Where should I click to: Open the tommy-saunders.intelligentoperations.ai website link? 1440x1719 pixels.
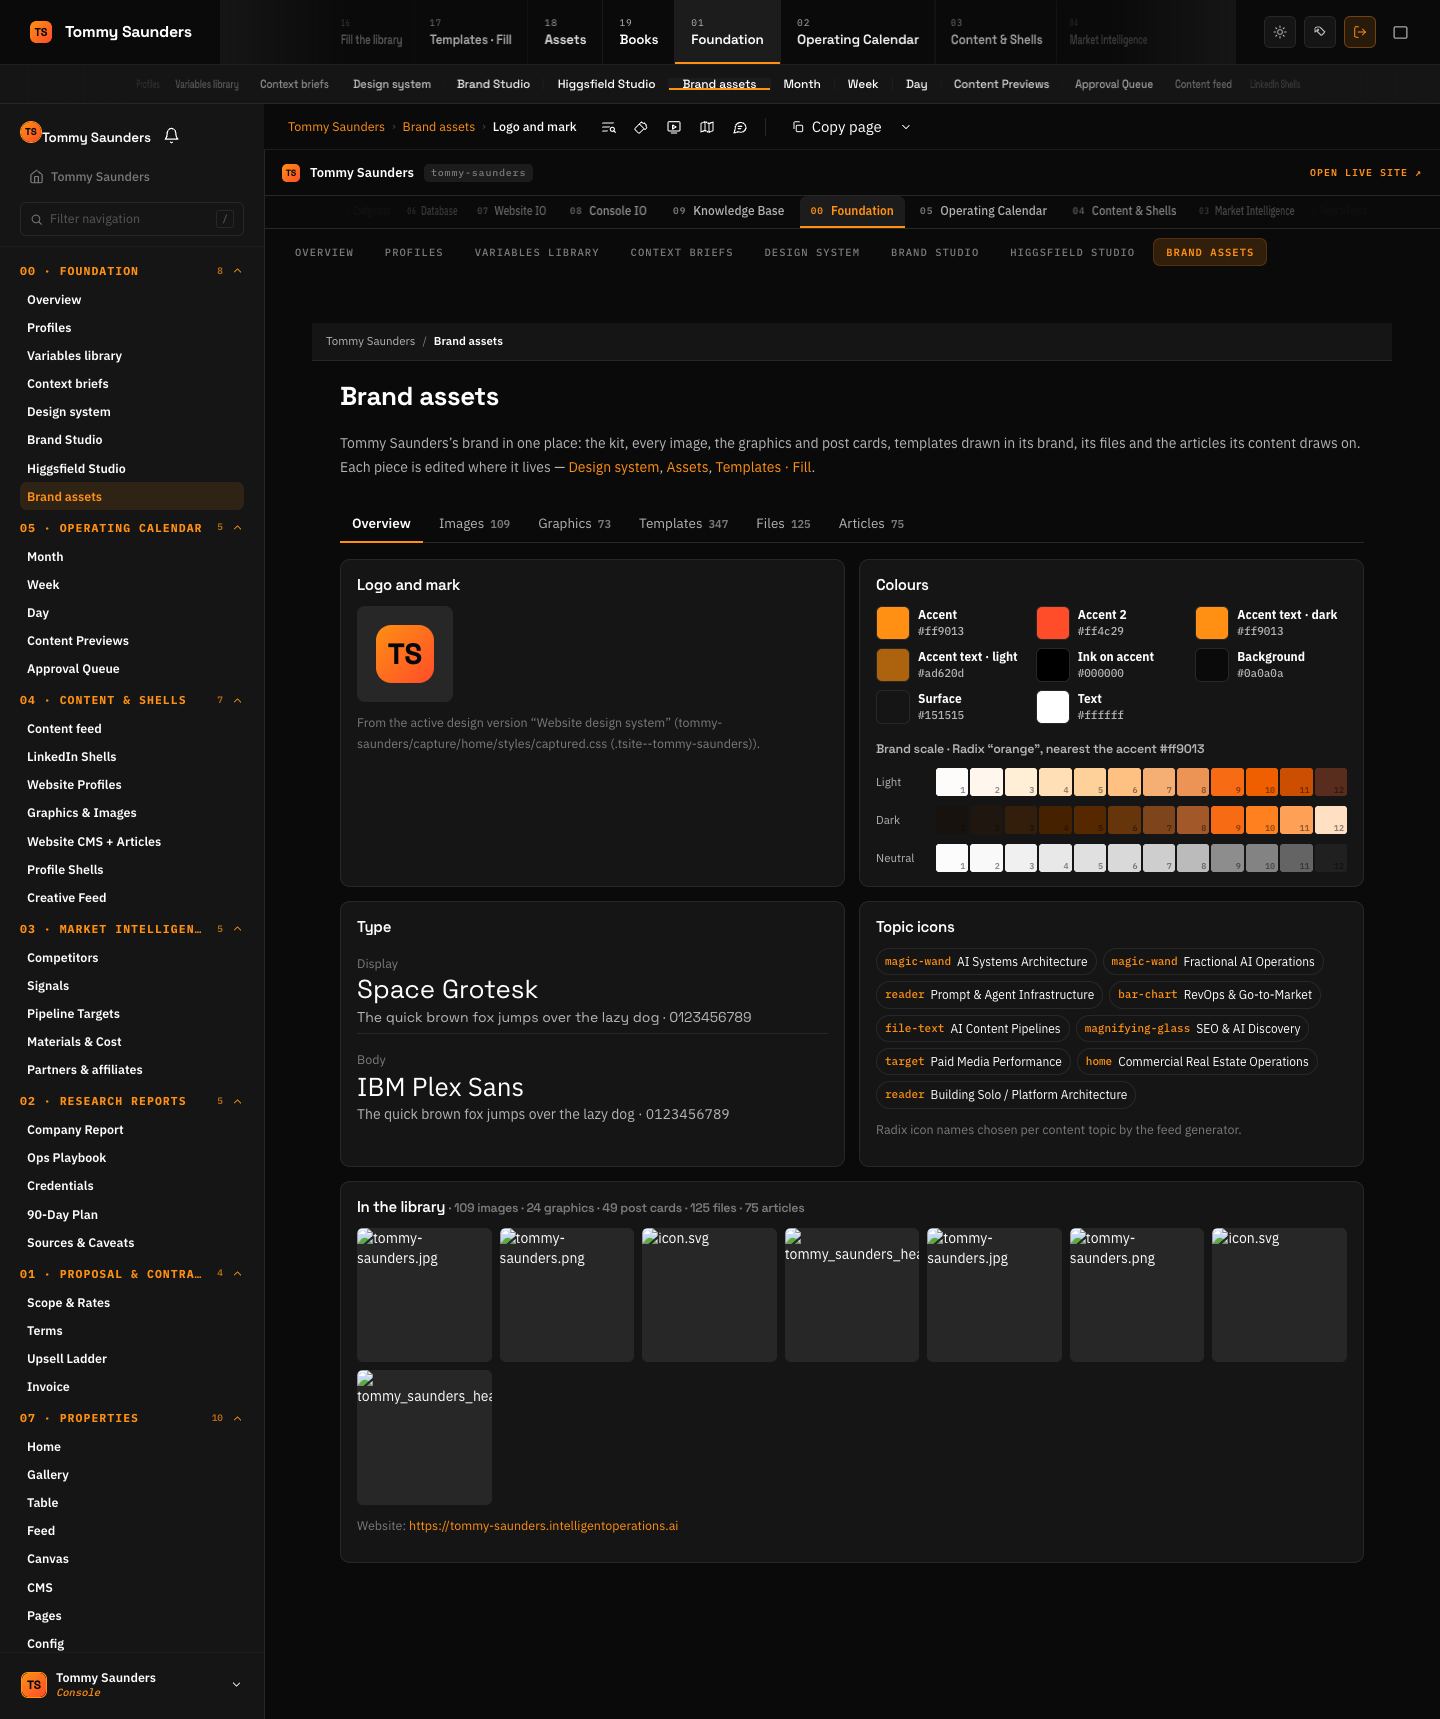[x=543, y=1526]
